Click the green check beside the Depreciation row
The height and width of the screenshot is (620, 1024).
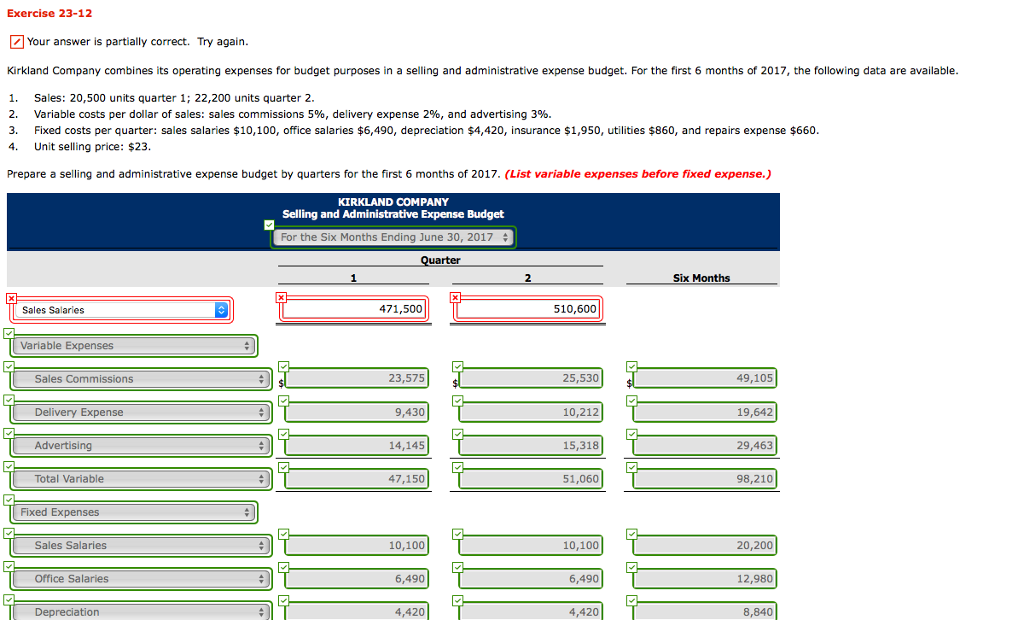coord(10,598)
